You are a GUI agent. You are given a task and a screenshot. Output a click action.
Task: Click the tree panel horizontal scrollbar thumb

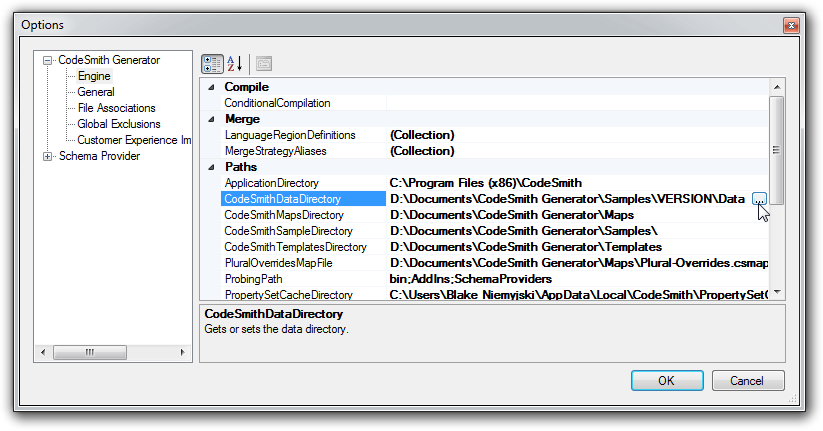click(x=90, y=352)
